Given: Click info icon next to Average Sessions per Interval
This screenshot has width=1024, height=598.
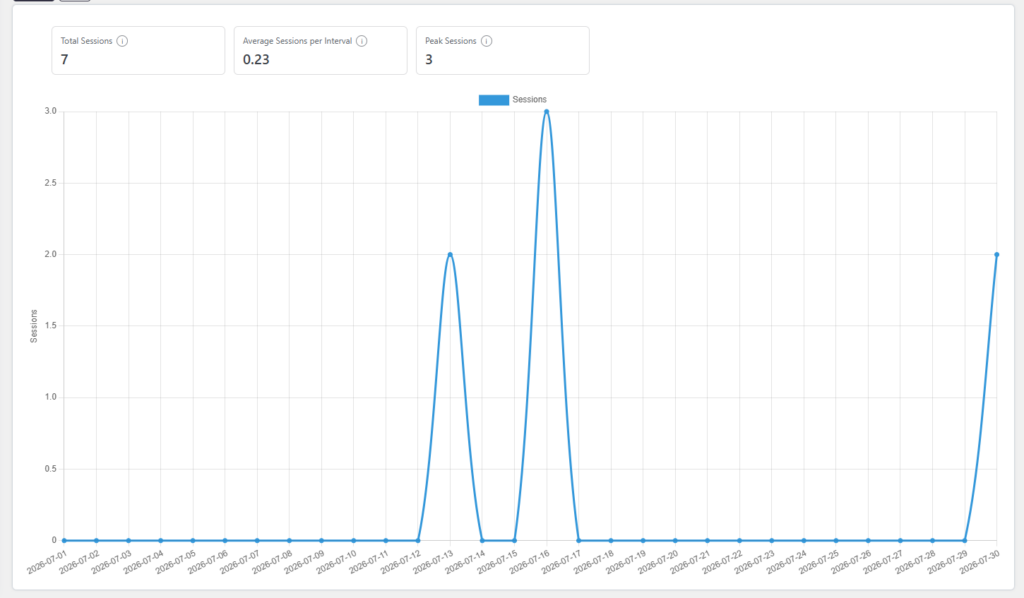Looking at the screenshot, I should click(362, 41).
